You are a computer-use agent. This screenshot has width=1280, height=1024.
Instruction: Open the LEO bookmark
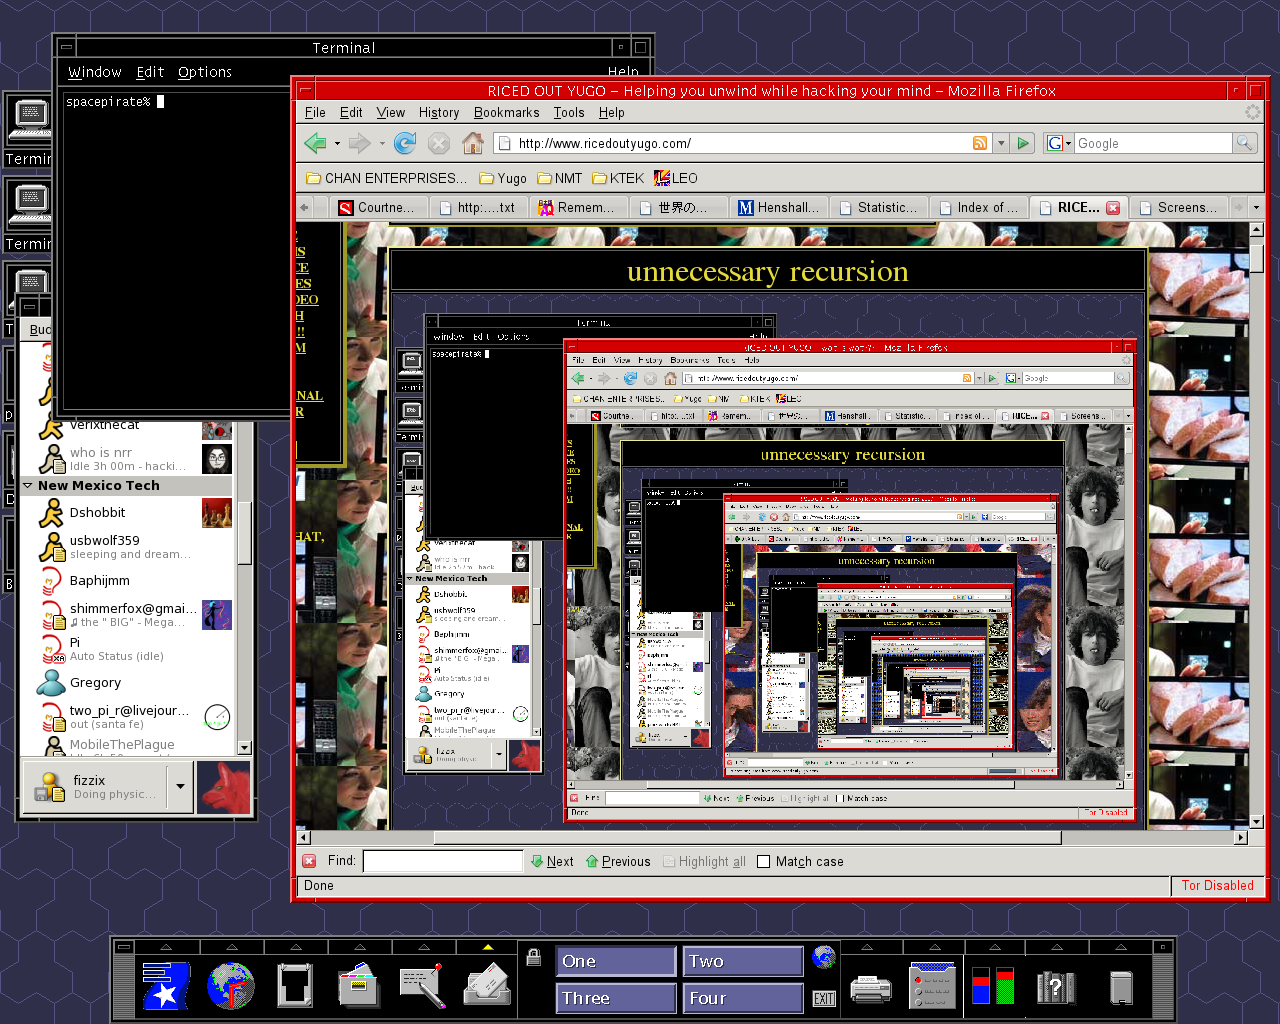point(676,178)
